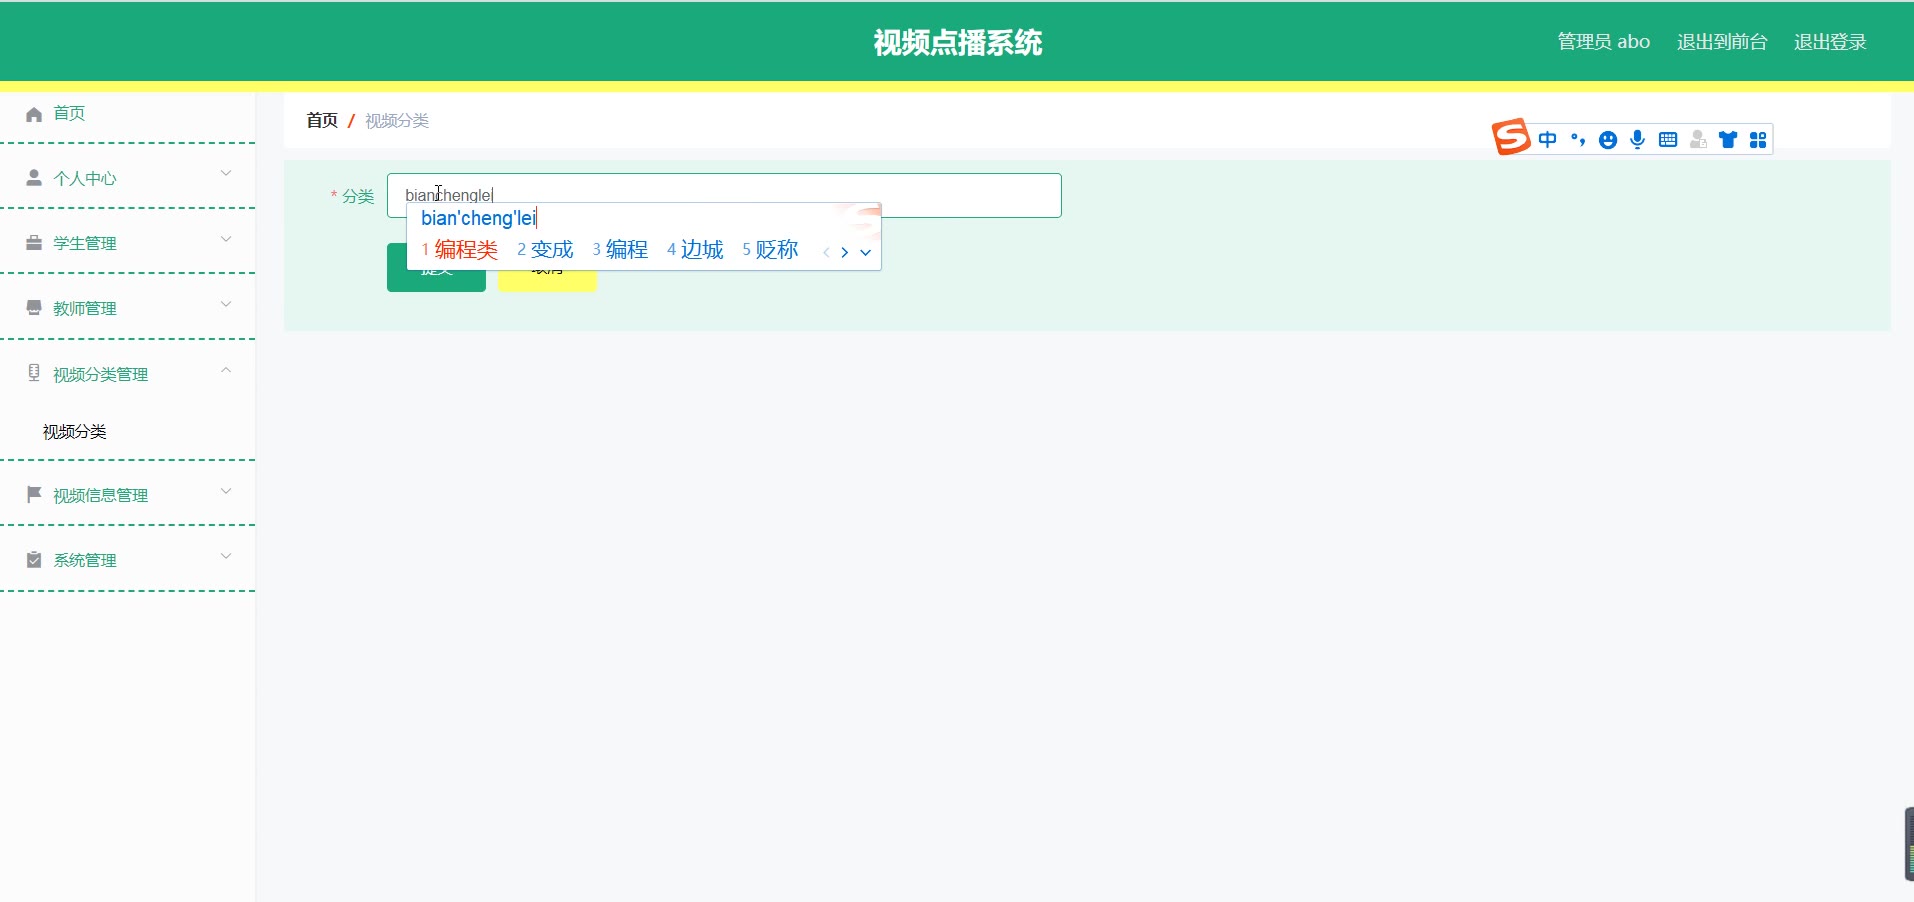Image resolution: width=1914 pixels, height=902 pixels.
Task: Go to next page of IME candidates
Action: (x=845, y=252)
